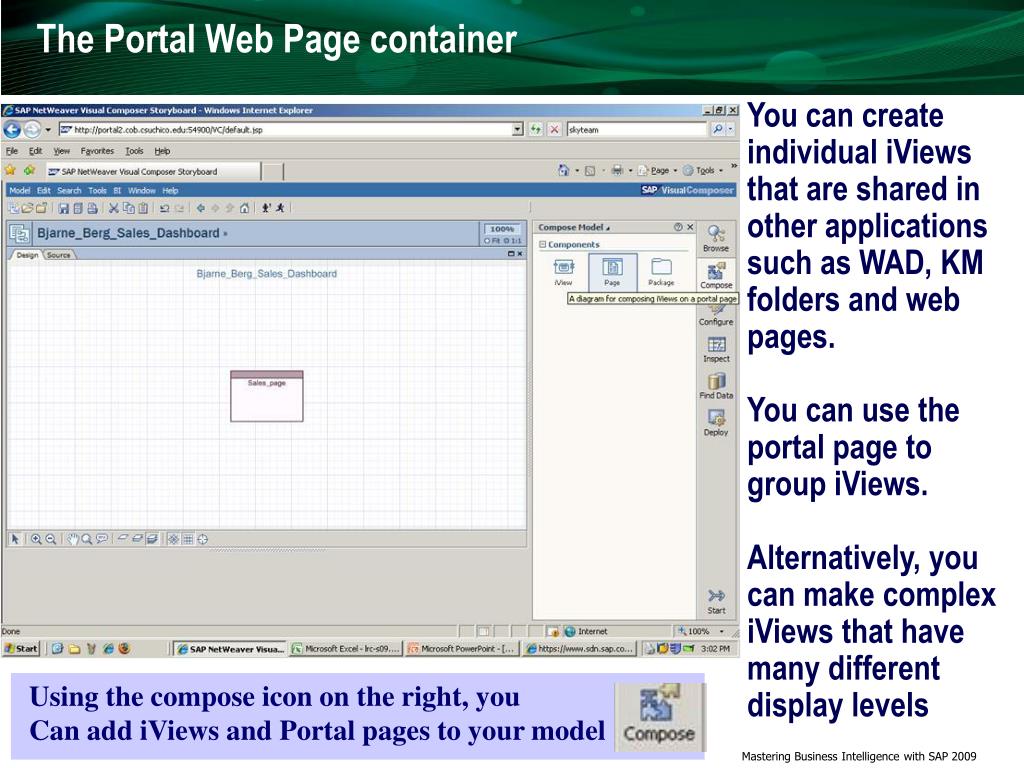Open the Compose Model dropdown arrow
The height and width of the screenshot is (768, 1024).
[608, 228]
